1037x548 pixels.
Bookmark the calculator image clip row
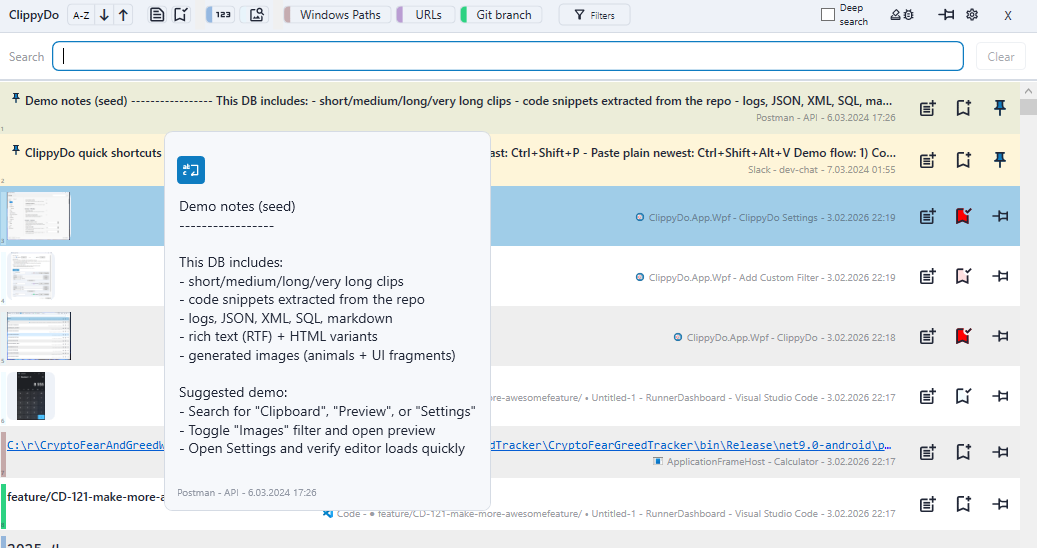964,396
